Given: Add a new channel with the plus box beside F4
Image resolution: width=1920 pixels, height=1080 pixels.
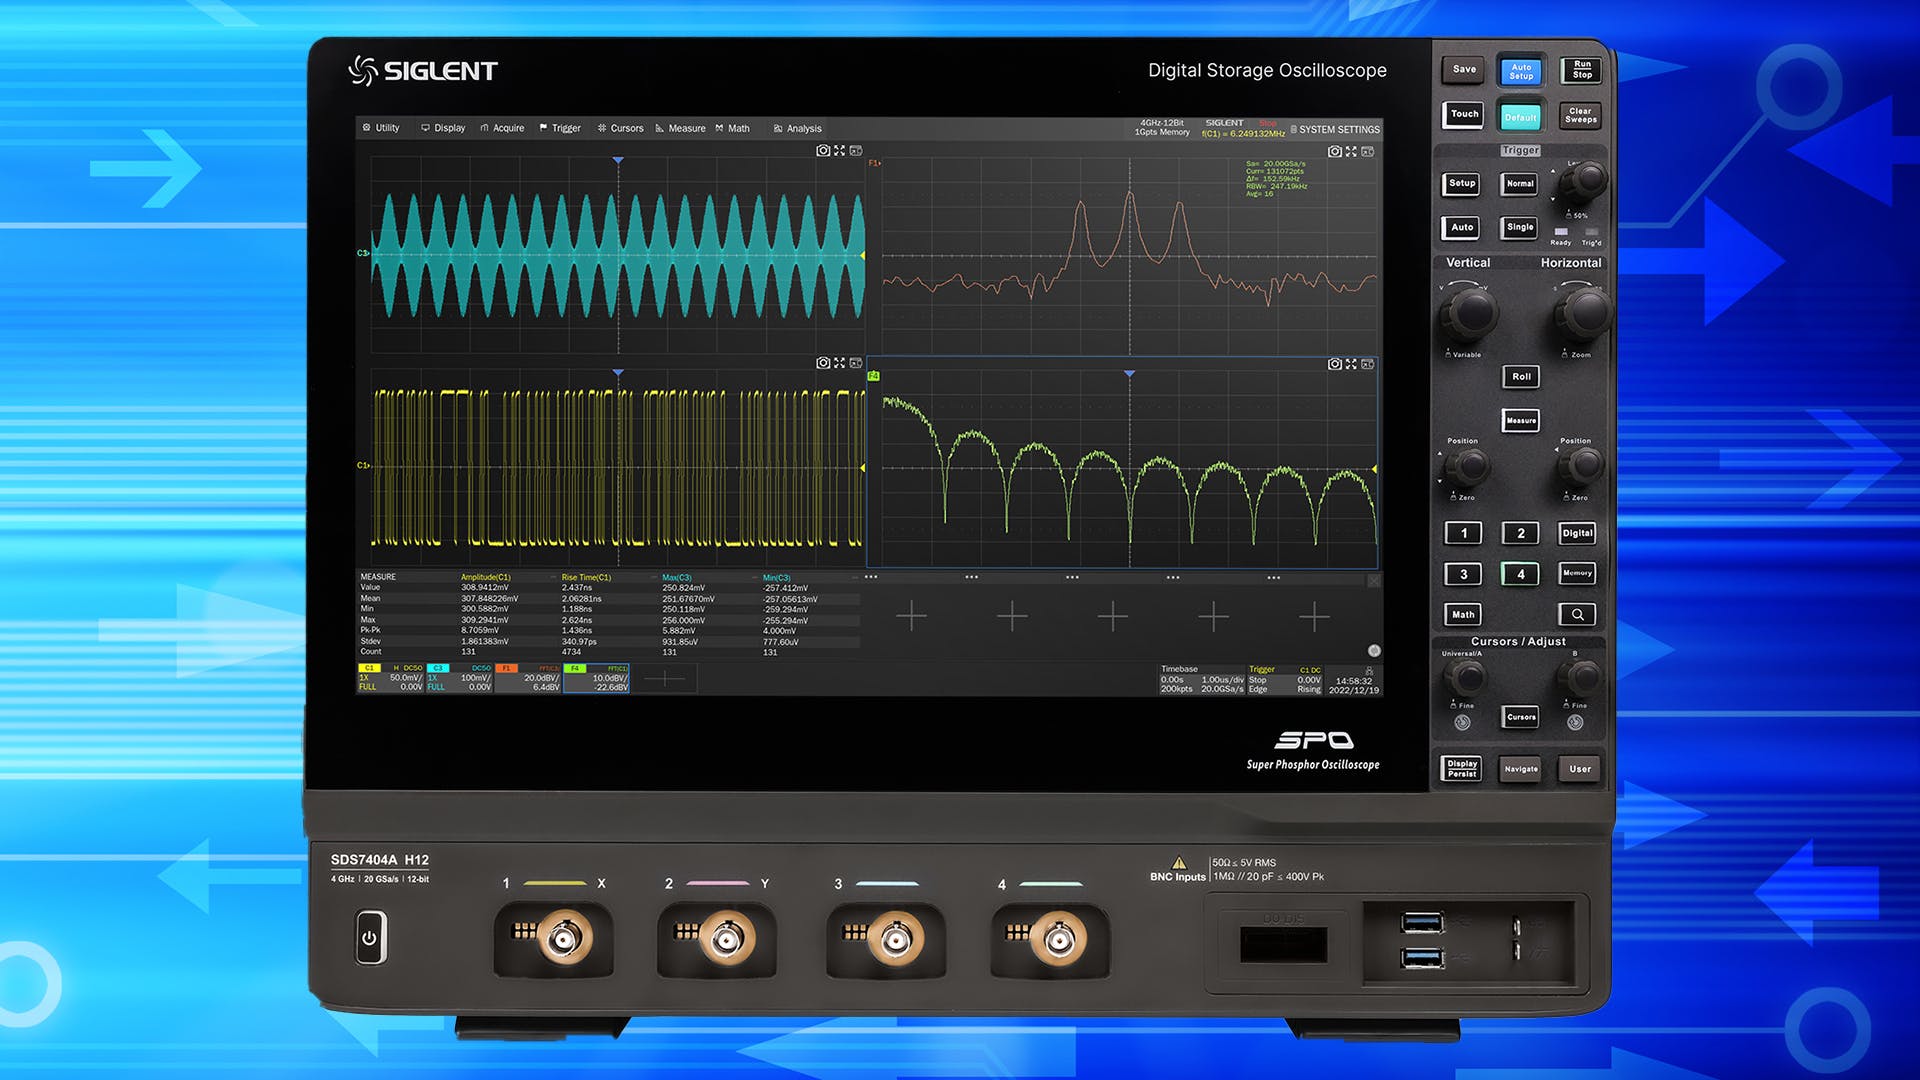Looking at the screenshot, I should [x=664, y=679].
